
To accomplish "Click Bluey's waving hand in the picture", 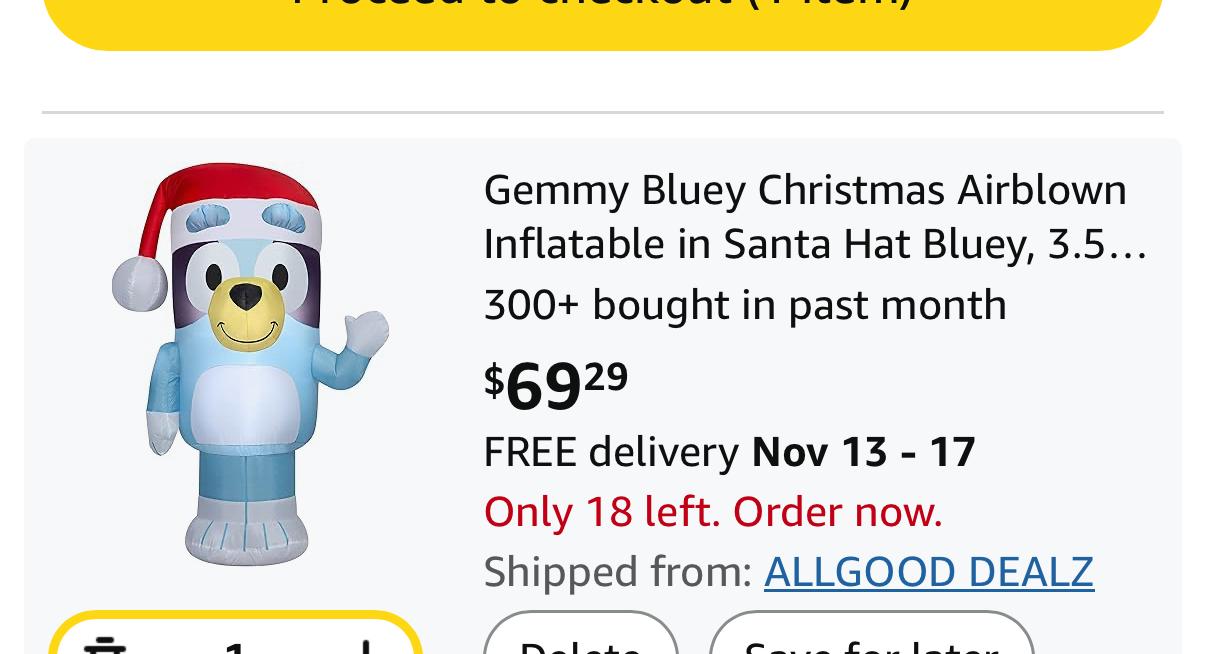I will pyautogui.click(x=366, y=333).
